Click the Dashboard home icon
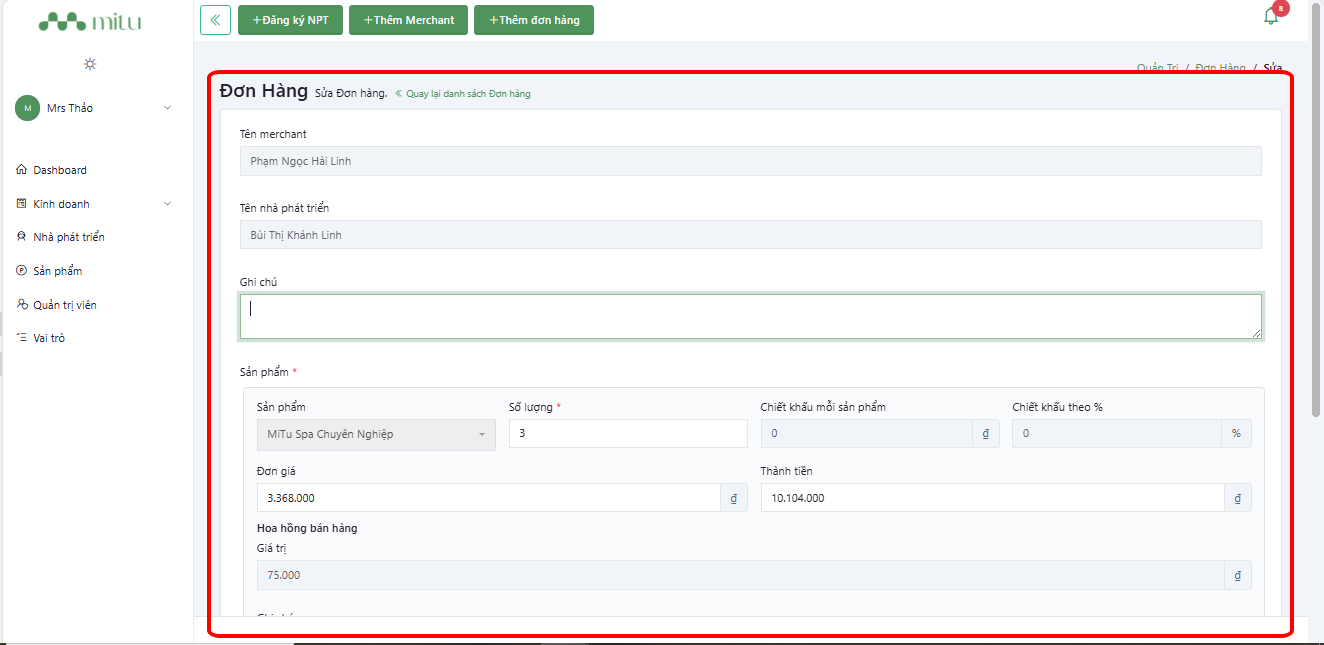The image size is (1324, 645). click(22, 170)
